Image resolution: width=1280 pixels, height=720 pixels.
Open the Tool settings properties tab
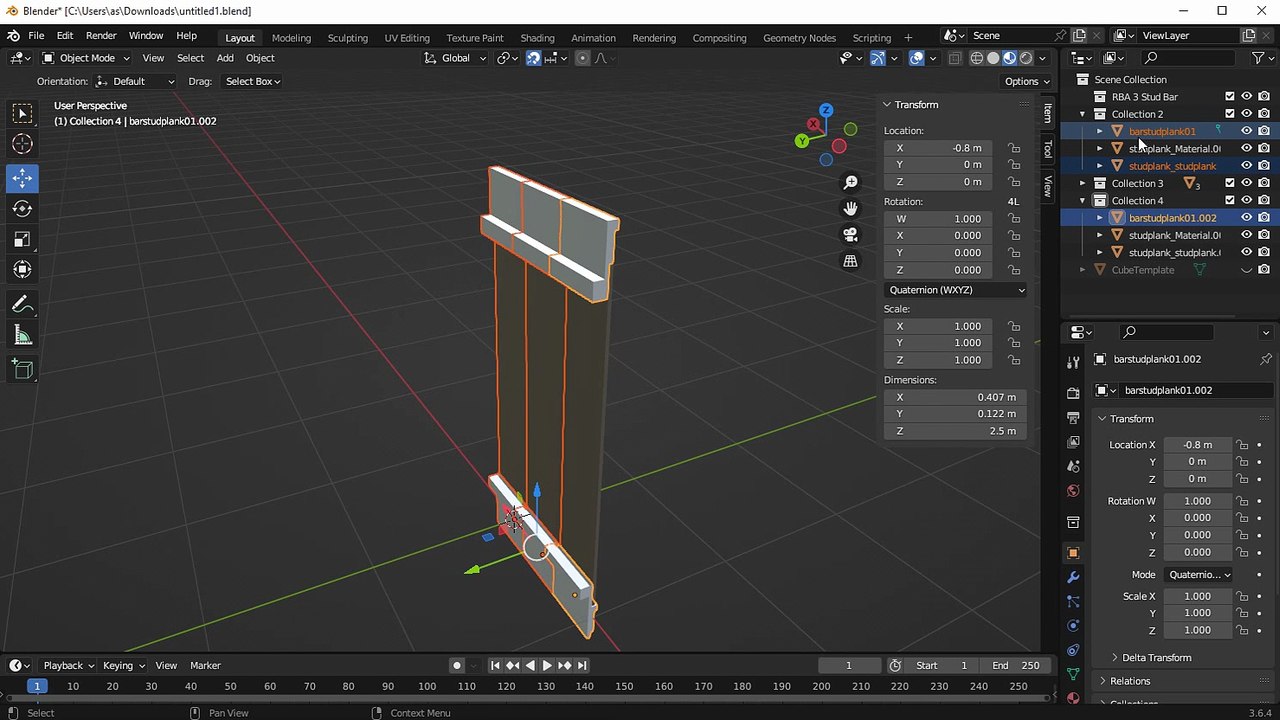1073,362
